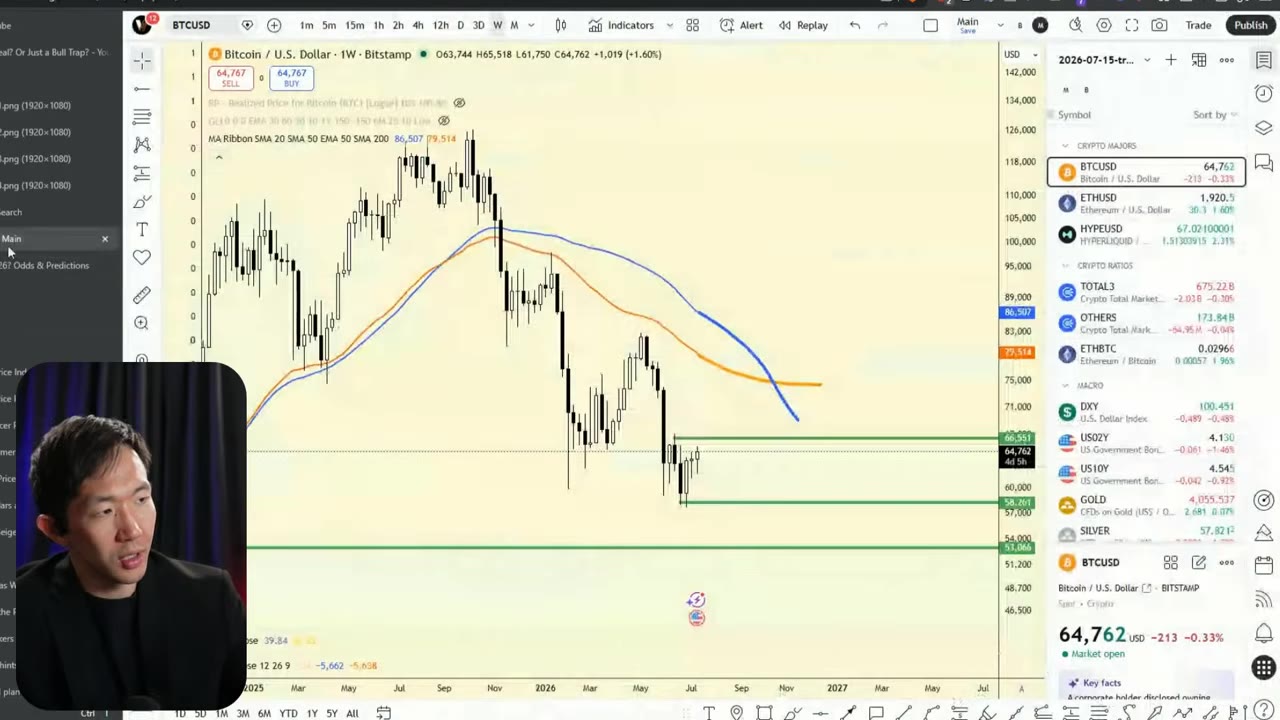Click the 64,767 BUY button
Screen dimensions: 1280x720
click(x=291, y=78)
